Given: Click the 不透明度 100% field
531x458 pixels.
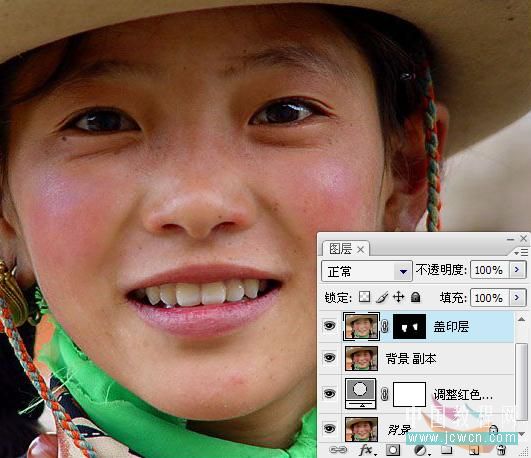Looking at the screenshot, I should 489,270.
